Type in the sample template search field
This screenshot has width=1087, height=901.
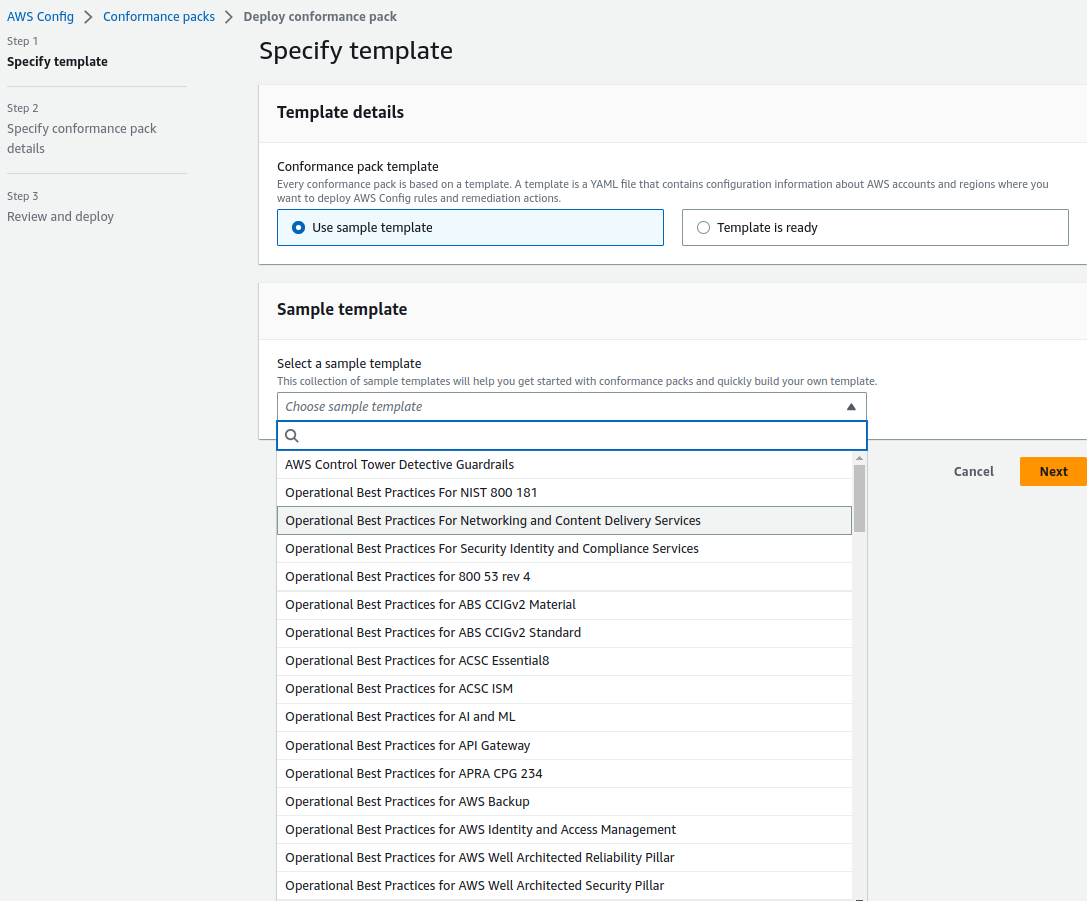(x=580, y=436)
